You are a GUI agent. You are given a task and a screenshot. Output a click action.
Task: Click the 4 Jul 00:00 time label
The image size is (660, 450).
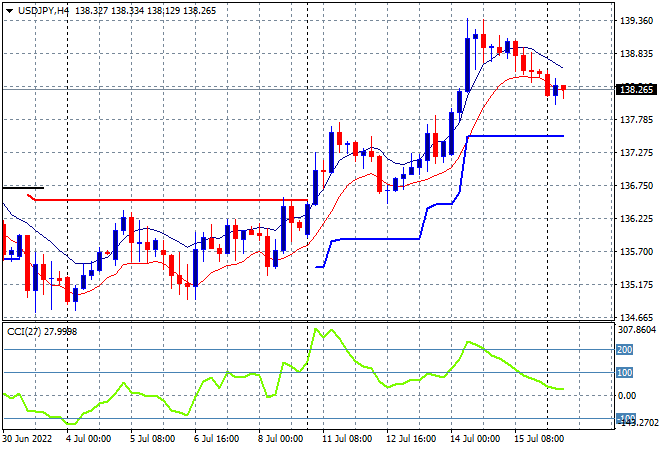pyautogui.click(x=88, y=439)
